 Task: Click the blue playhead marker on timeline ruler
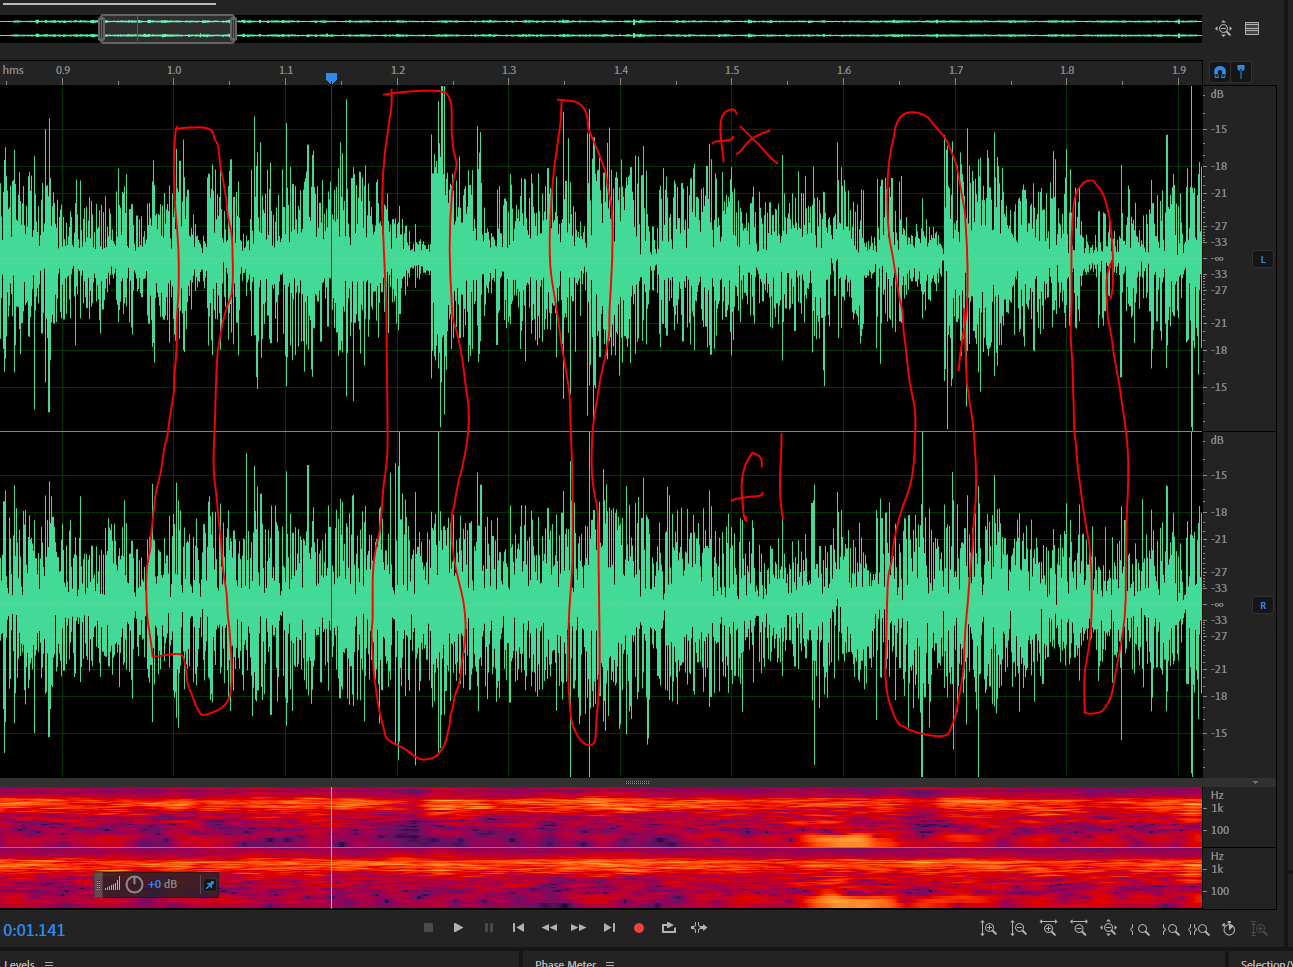(331, 78)
